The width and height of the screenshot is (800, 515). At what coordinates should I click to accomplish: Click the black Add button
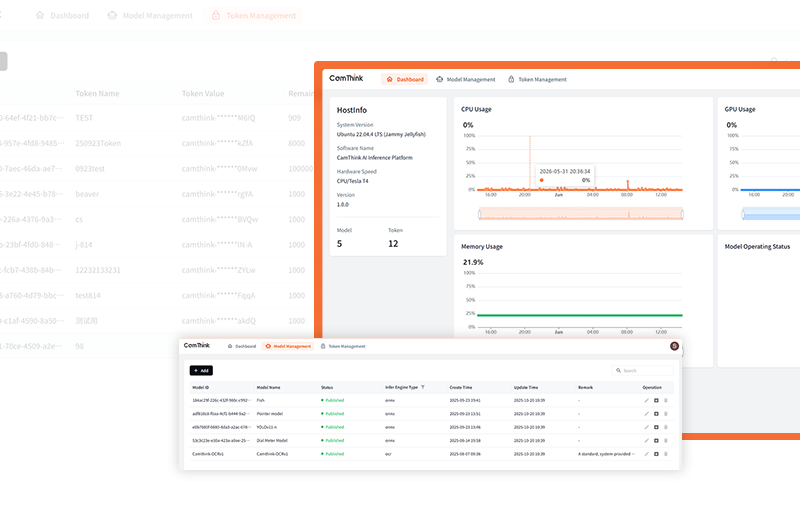point(201,371)
